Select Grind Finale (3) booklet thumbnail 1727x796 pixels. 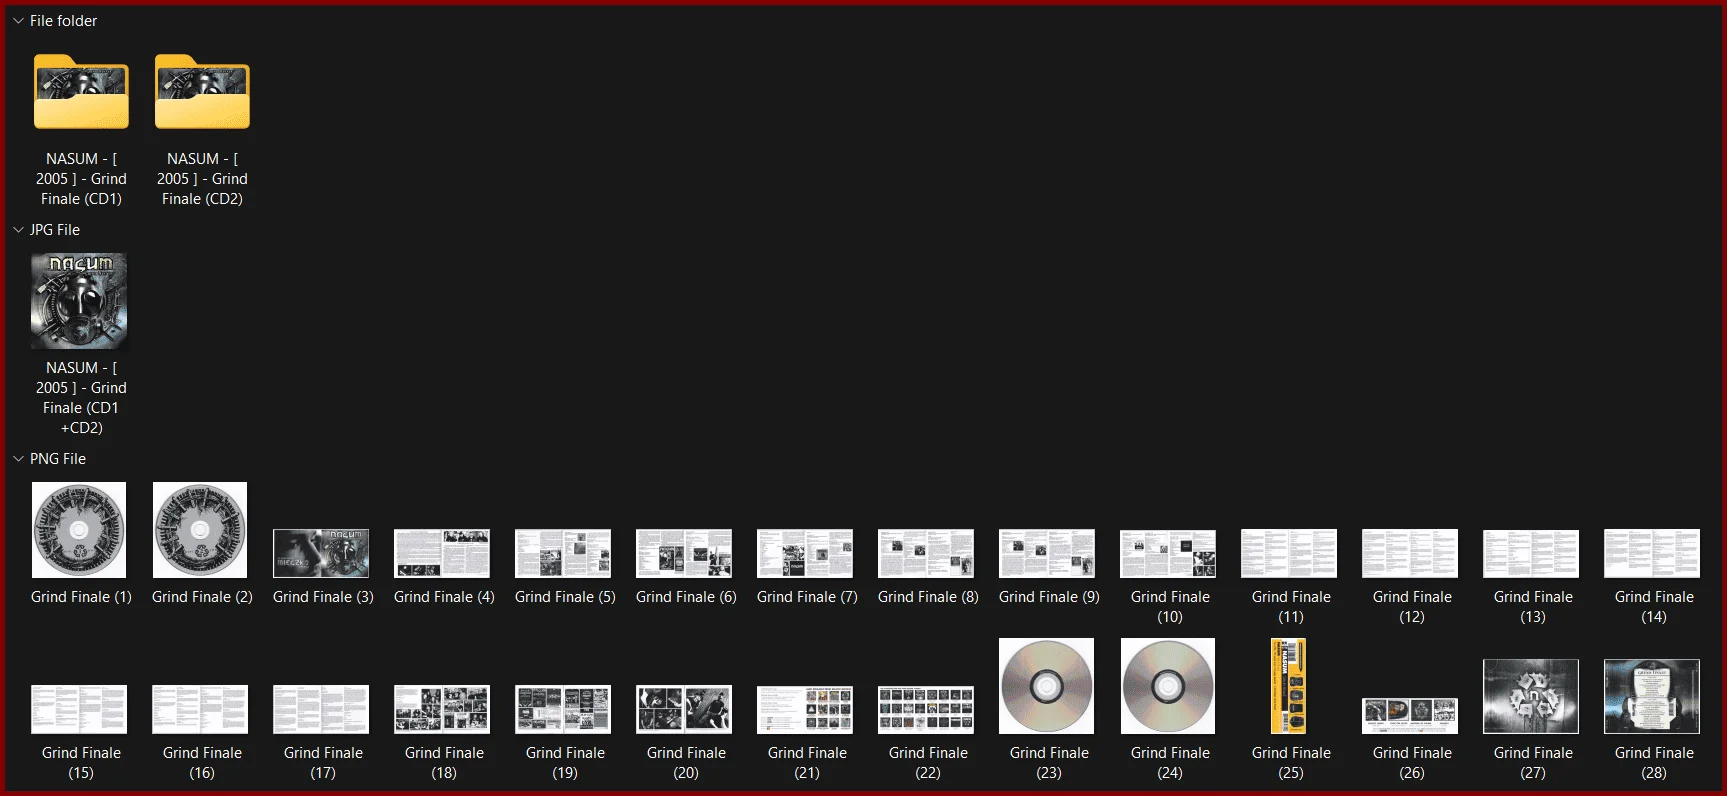(321, 553)
